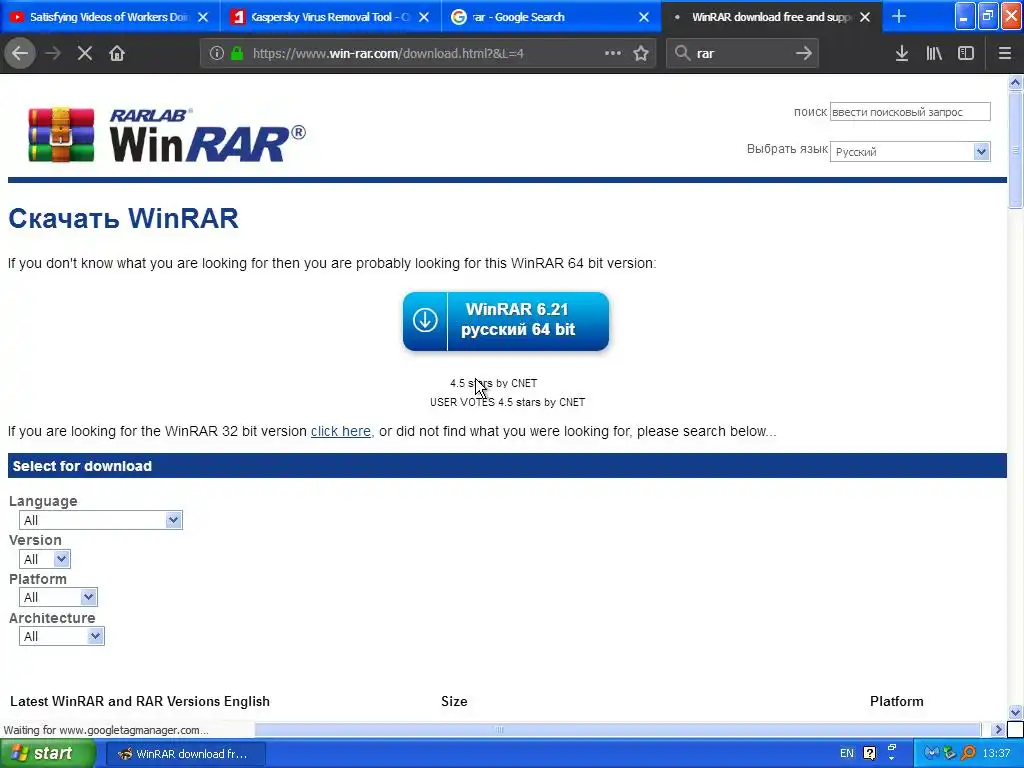Screen dimensions: 1024x768
Task: Switch to rar - Google Search tab
Action: coord(551,17)
